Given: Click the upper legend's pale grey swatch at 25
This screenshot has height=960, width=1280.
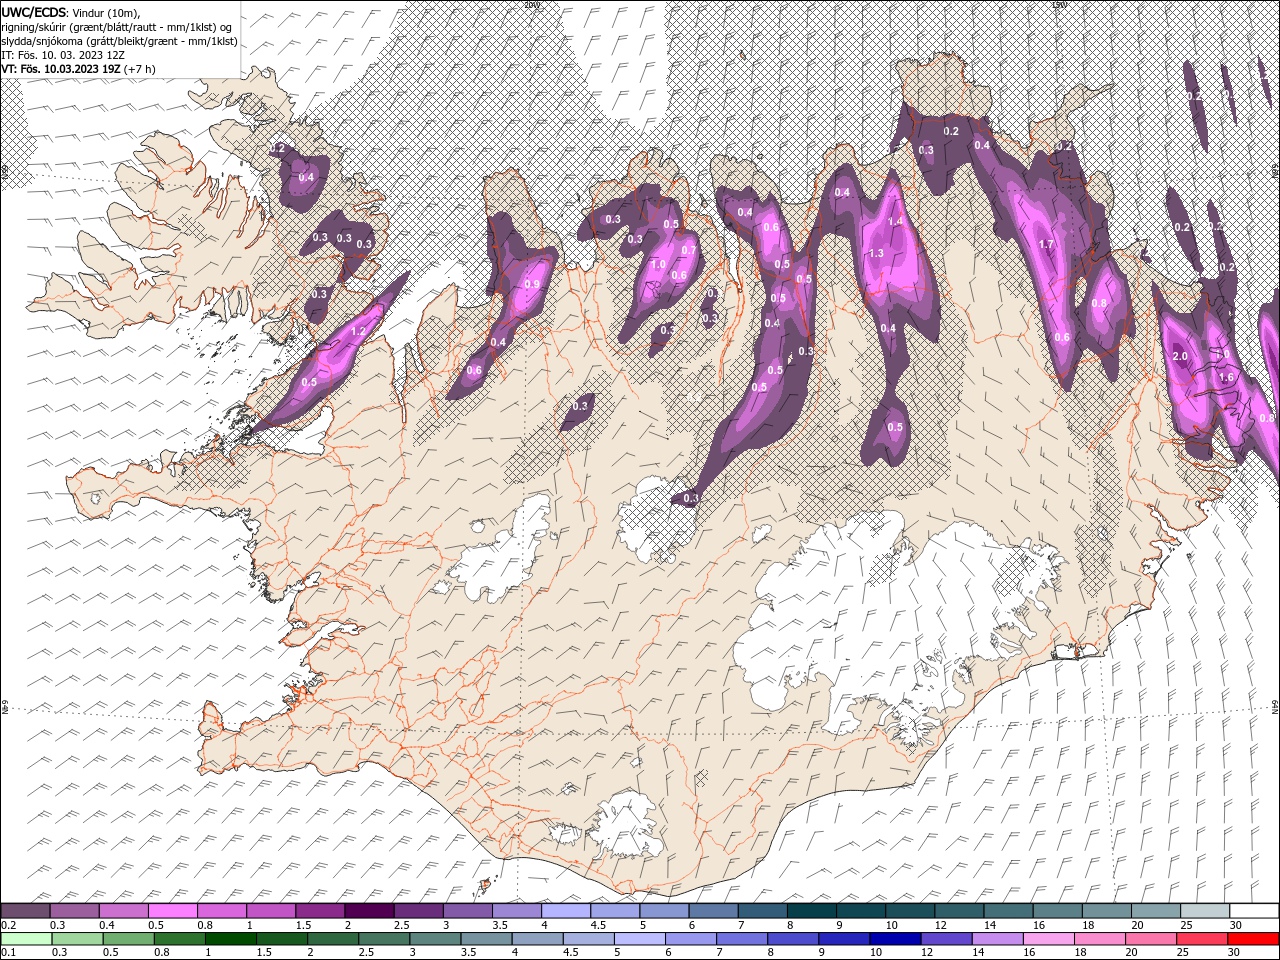Looking at the screenshot, I should pos(1206,911).
